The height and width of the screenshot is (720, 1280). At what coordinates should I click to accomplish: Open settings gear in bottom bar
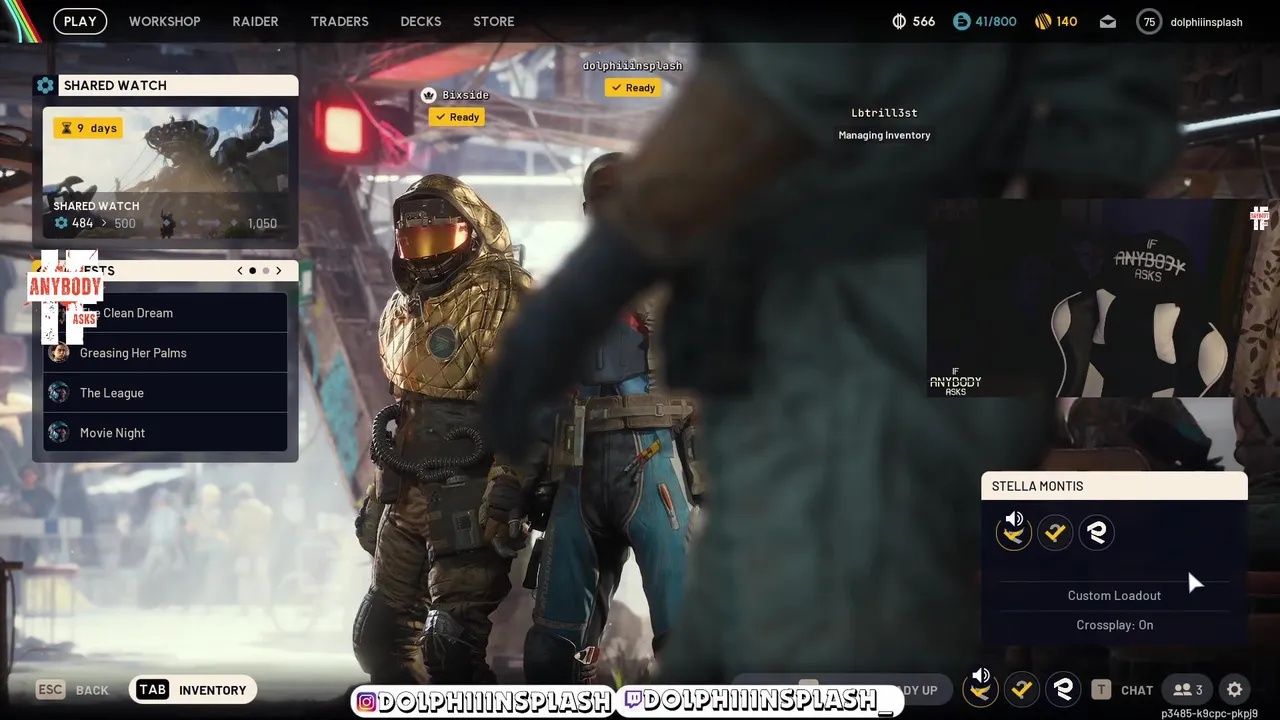[1235, 690]
